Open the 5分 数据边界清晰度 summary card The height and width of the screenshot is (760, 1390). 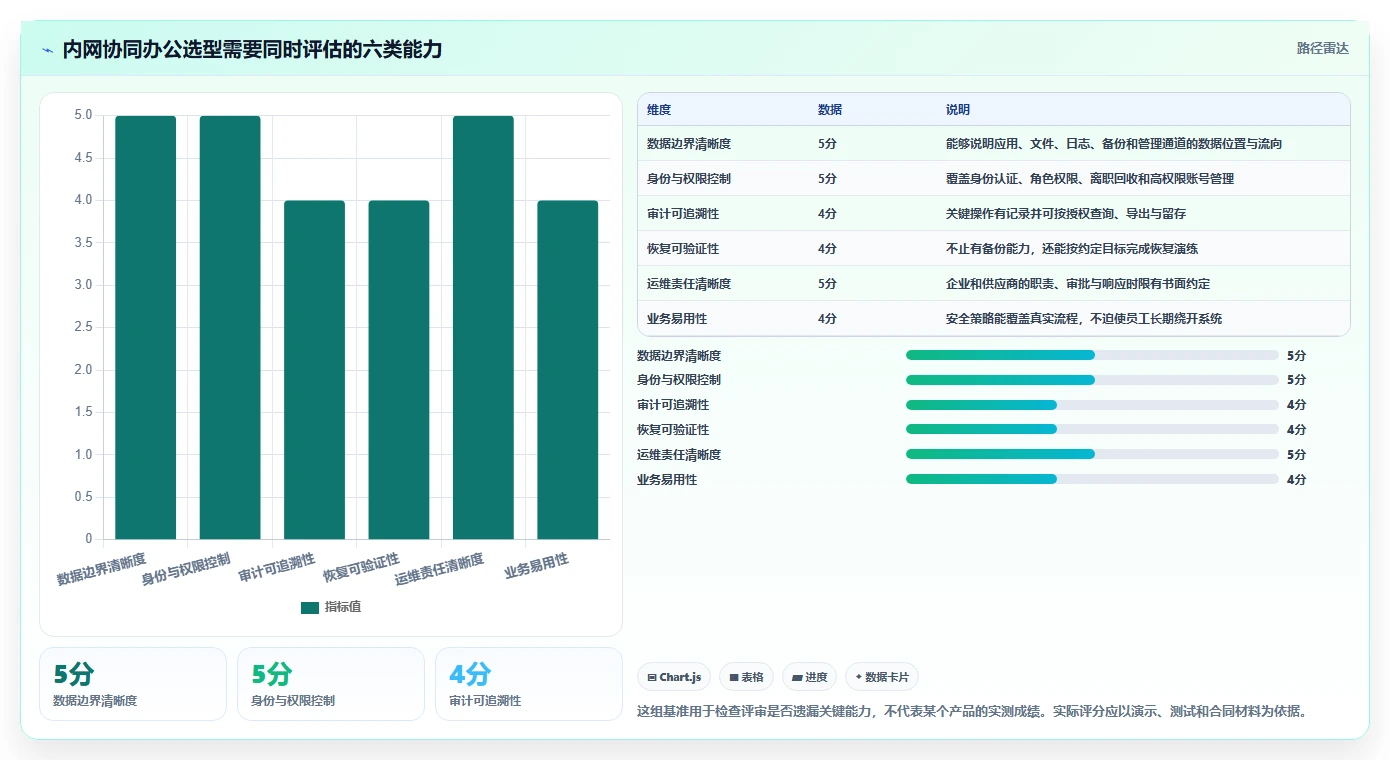pos(133,684)
